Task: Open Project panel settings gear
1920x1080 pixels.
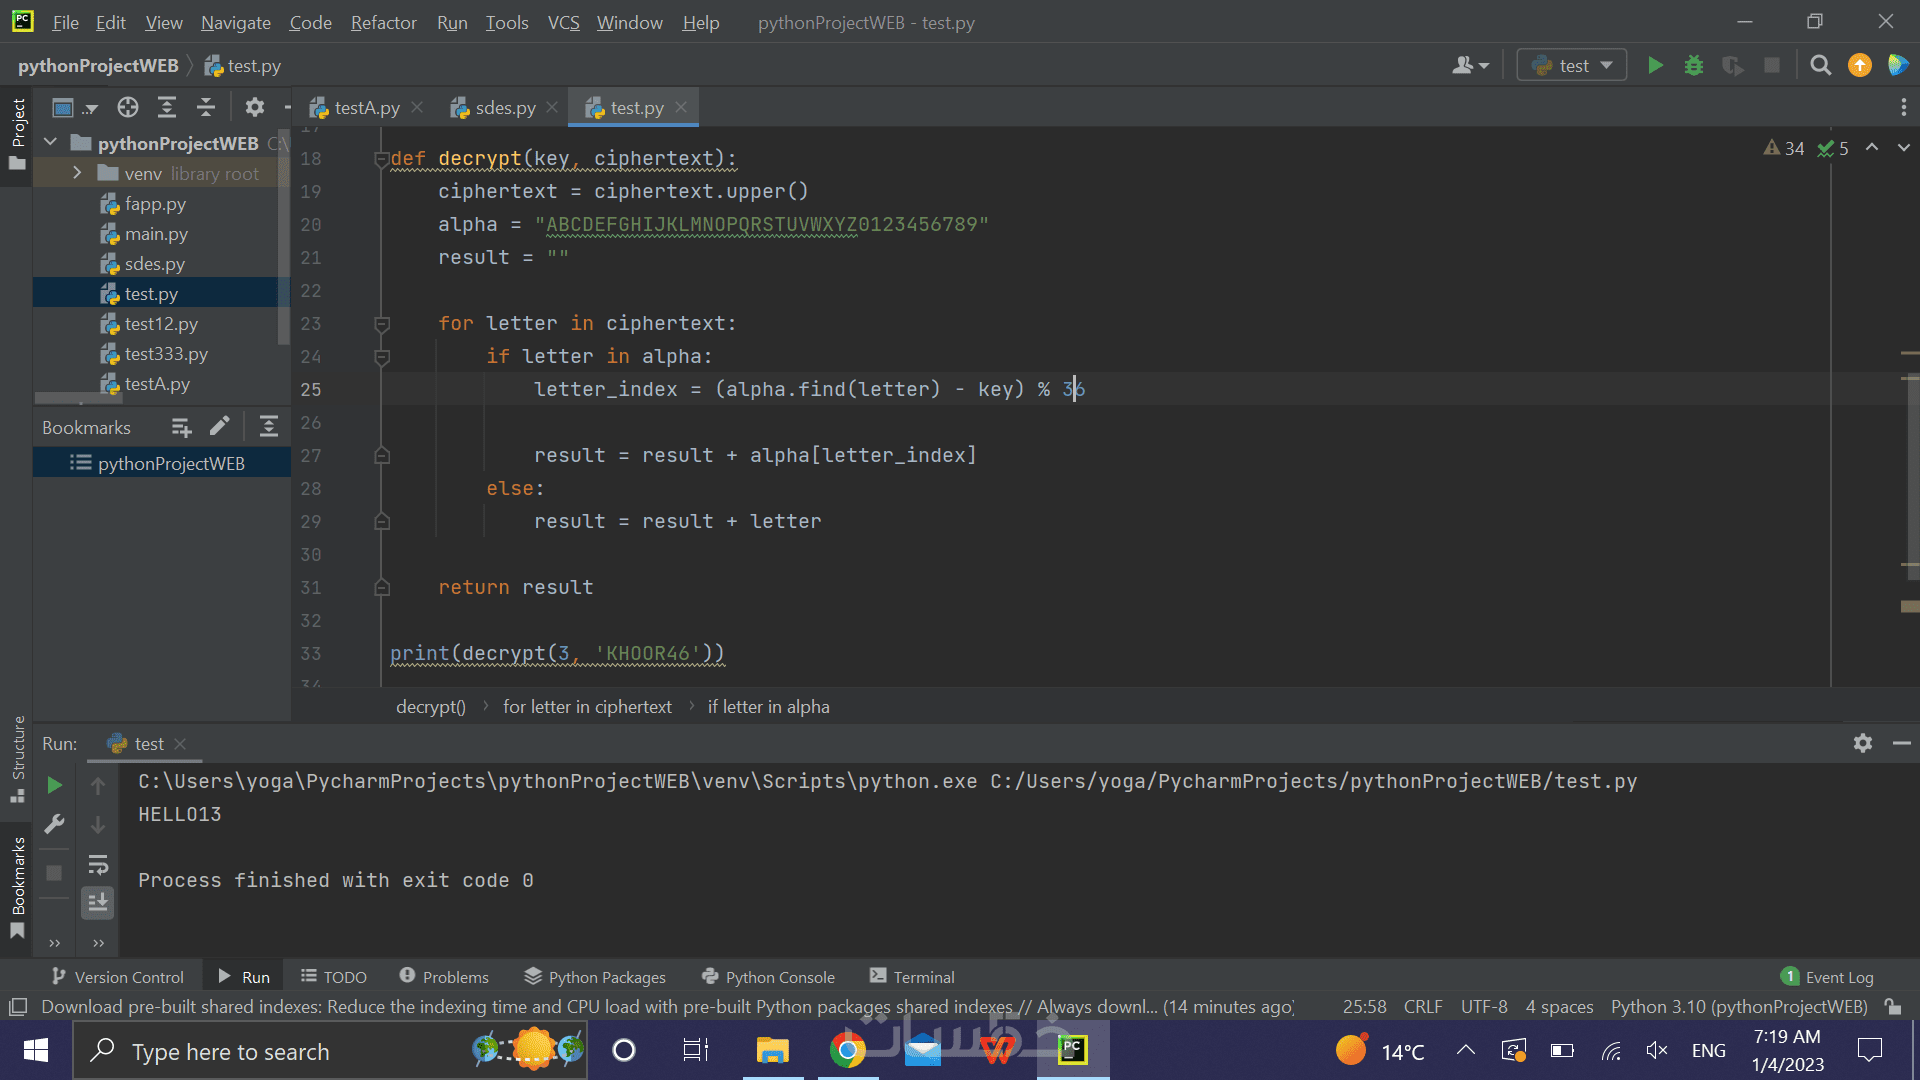Action: point(254,107)
